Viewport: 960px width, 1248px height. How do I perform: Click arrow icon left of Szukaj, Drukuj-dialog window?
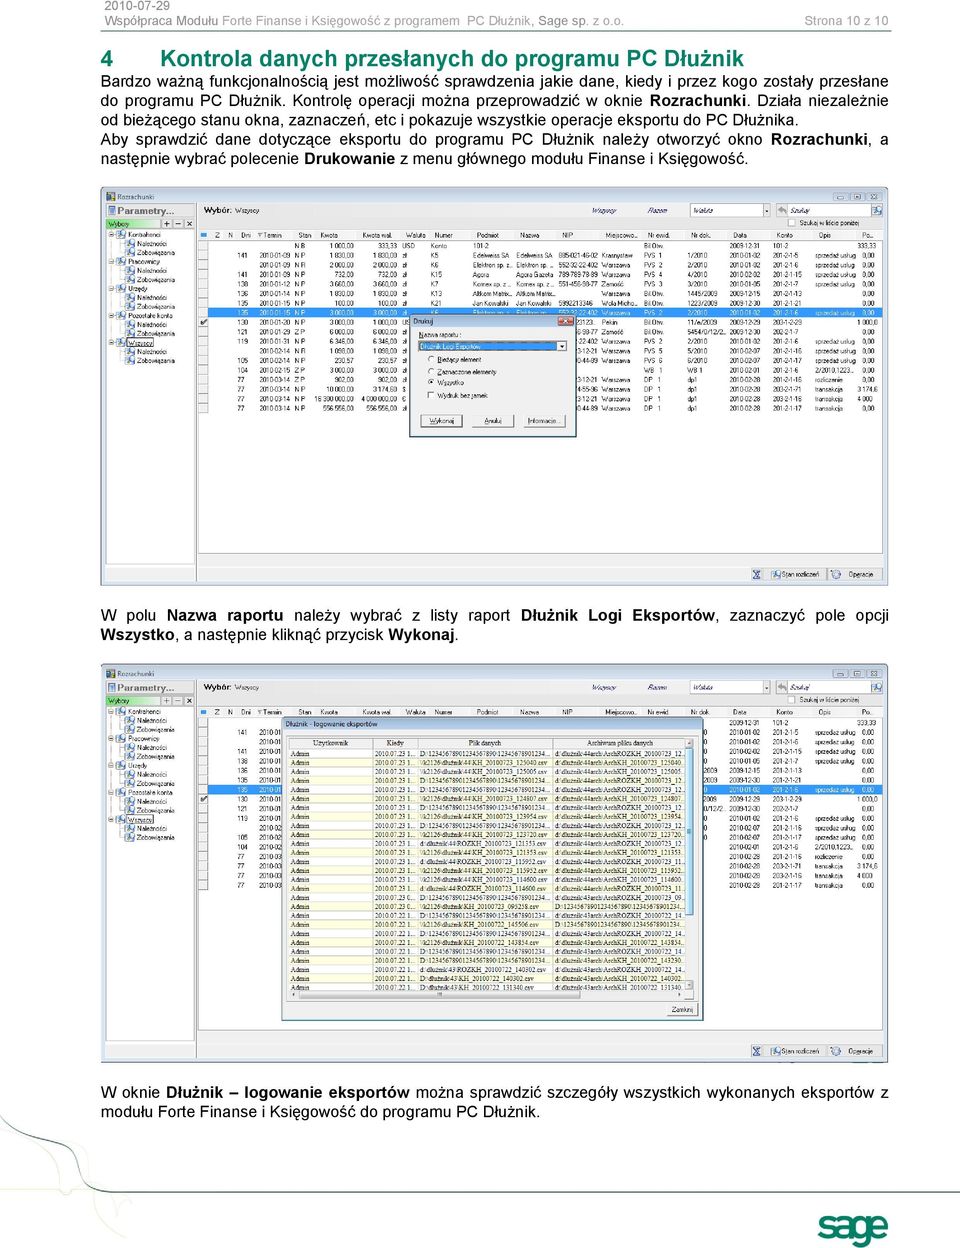point(780,210)
